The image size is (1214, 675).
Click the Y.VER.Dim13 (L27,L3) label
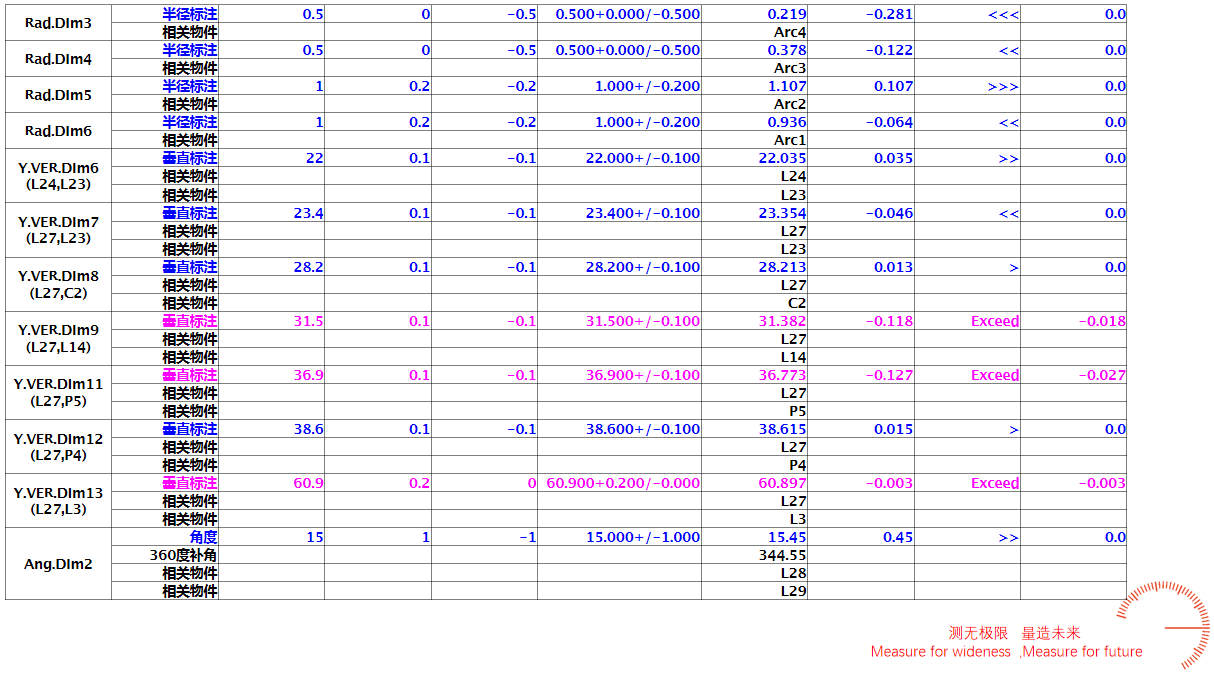point(58,500)
